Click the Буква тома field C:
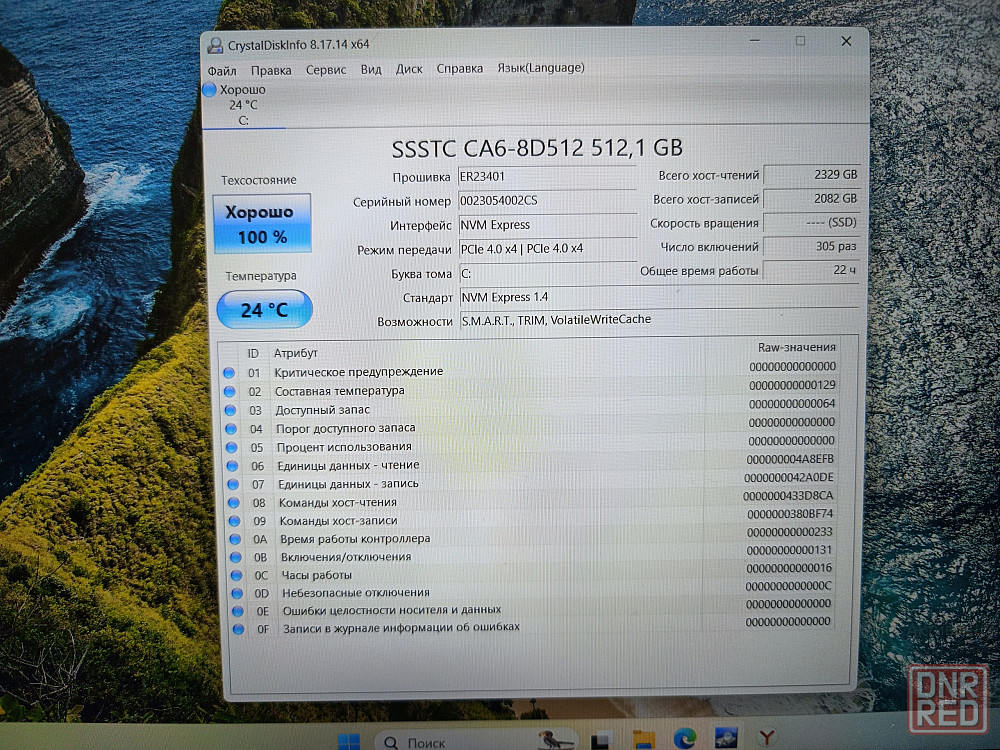The image size is (1000, 750). click(547, 273)
